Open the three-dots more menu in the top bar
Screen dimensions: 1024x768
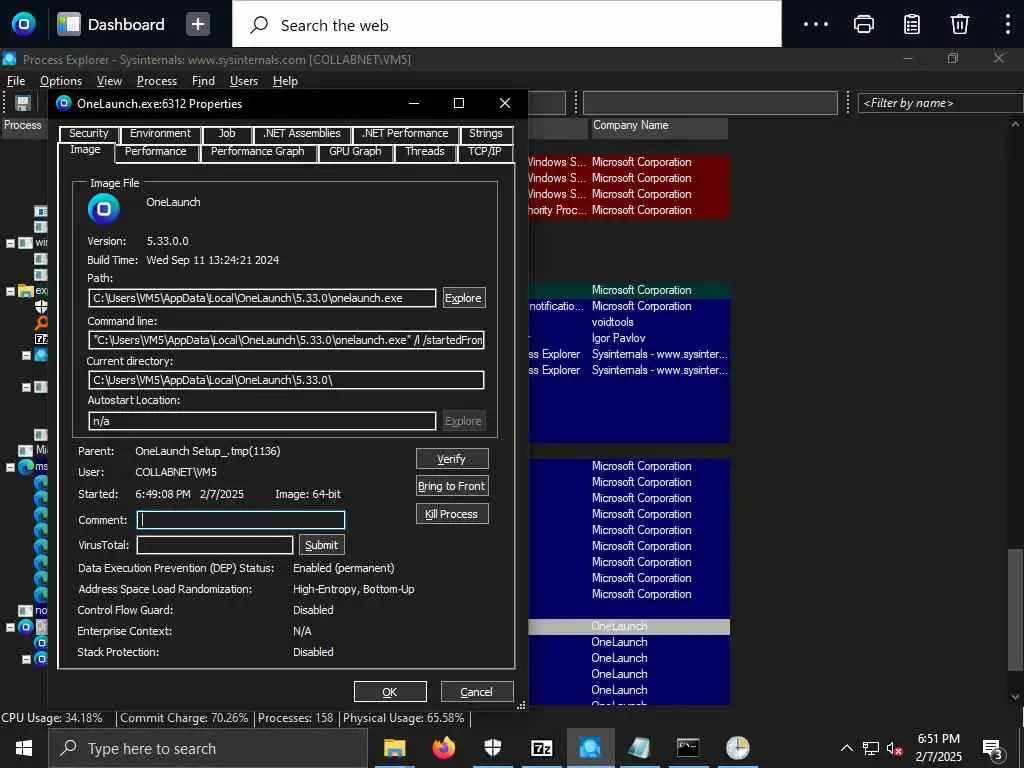816,25
